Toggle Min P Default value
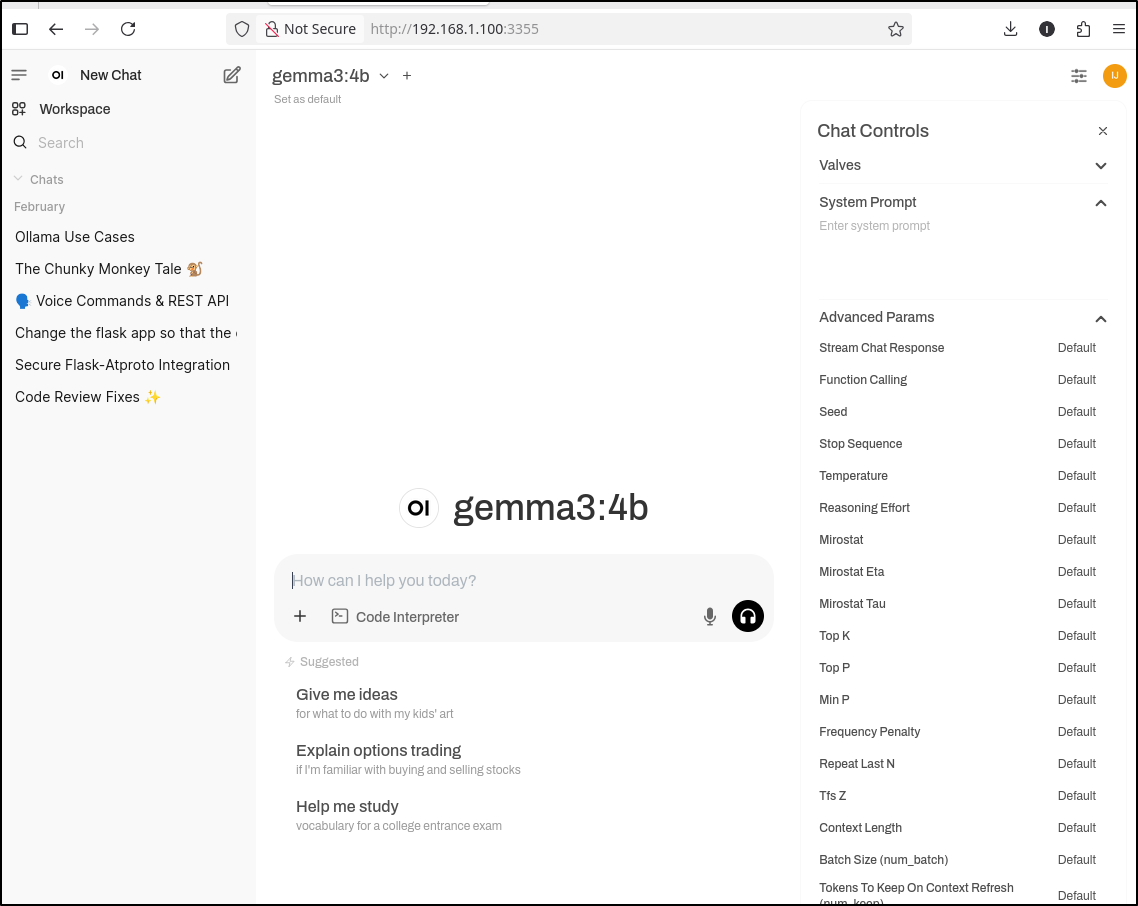 point(1077,699)
